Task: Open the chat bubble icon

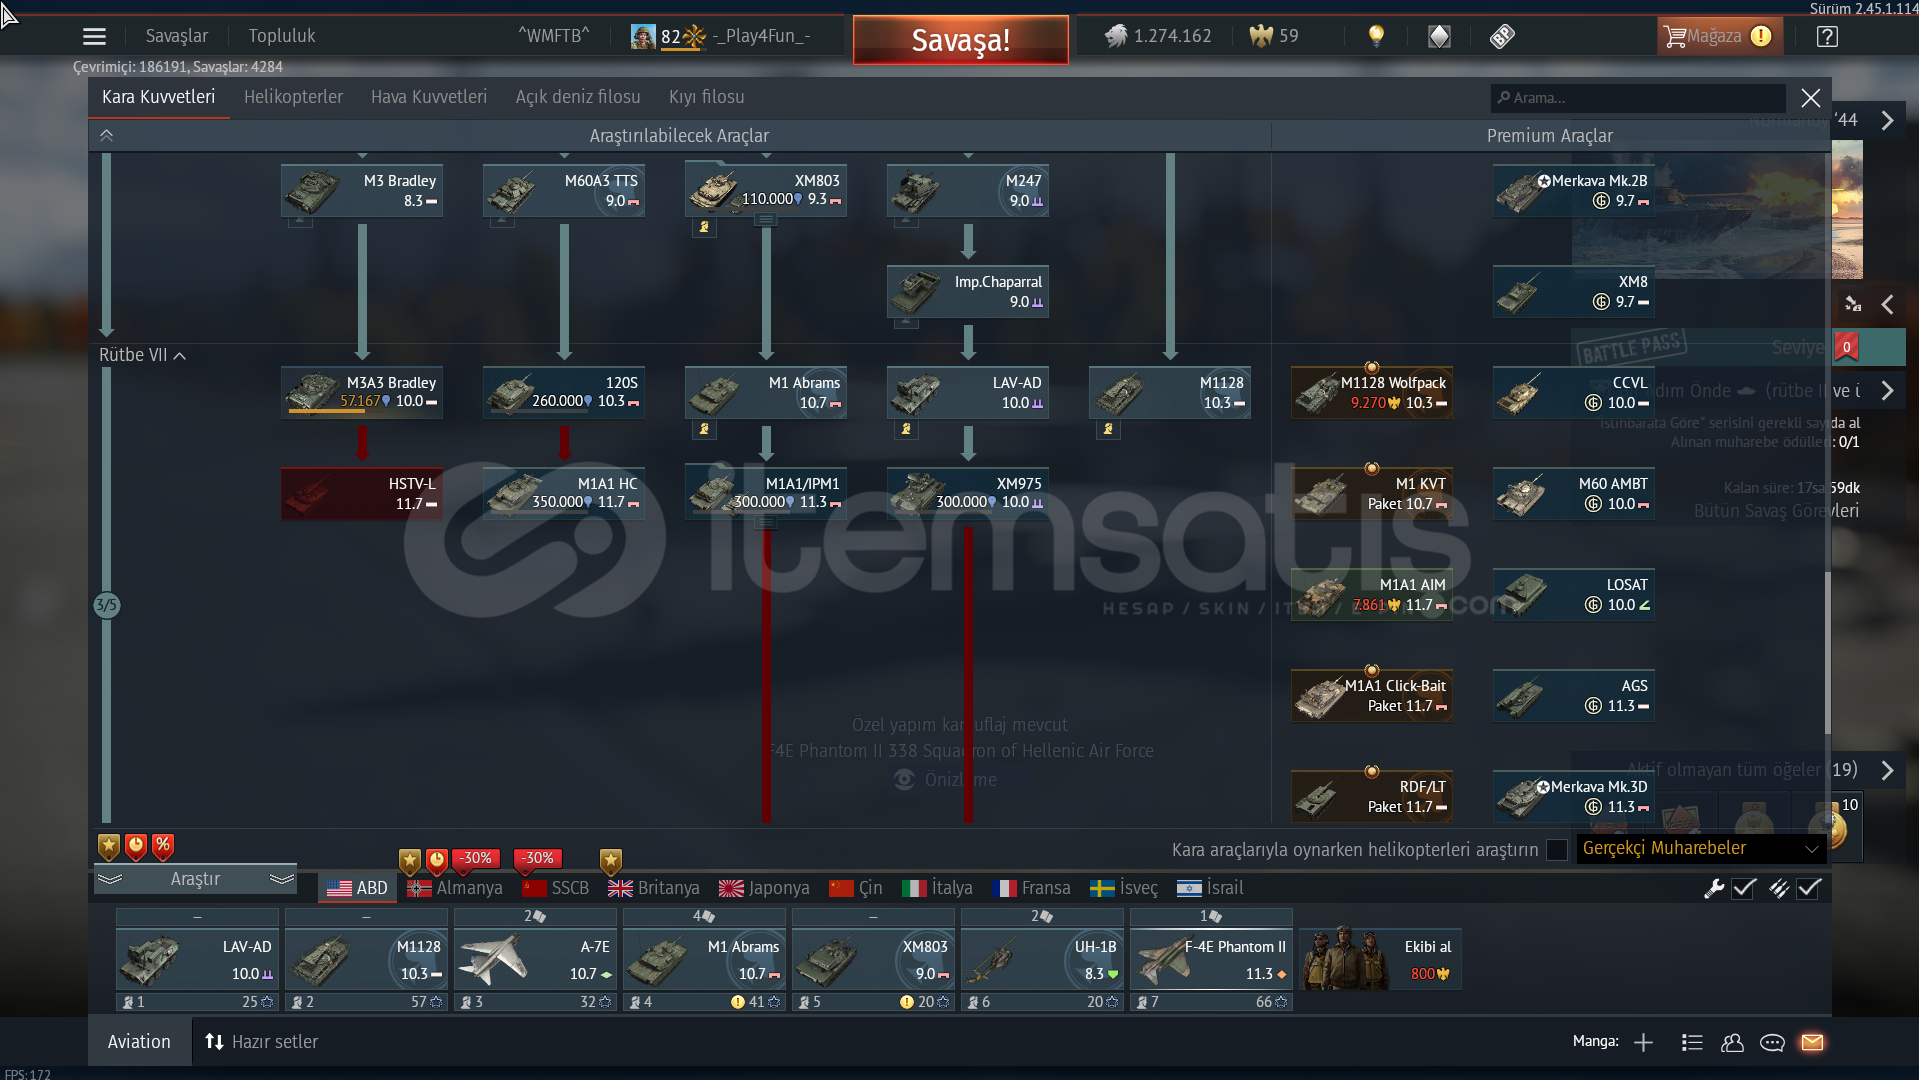Action: click(1772, 1042)
